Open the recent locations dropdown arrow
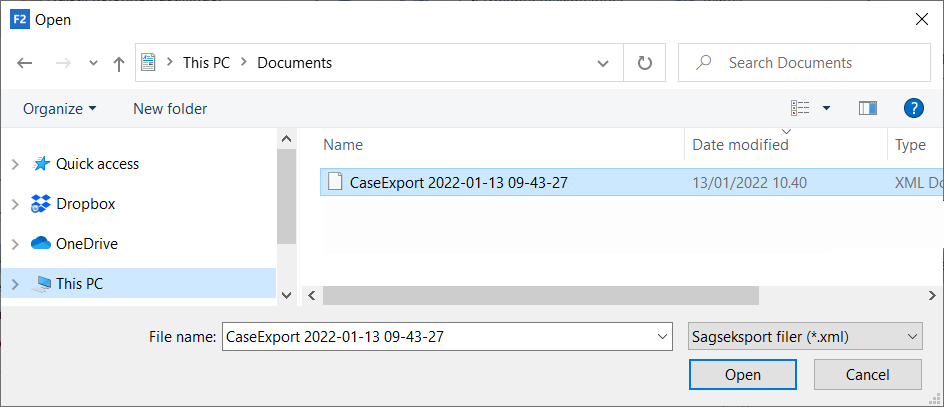944x407 pixels. point(93,63)
